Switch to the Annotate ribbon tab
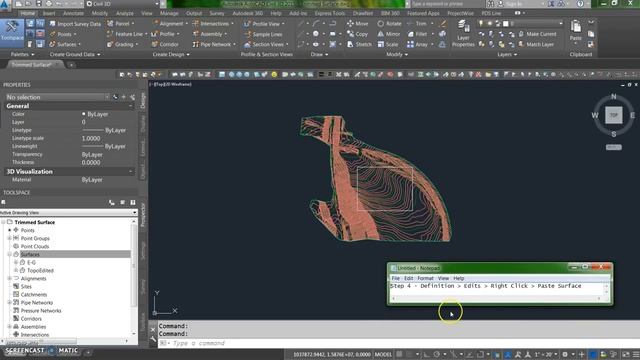The image size is (640, 360). 73,13
